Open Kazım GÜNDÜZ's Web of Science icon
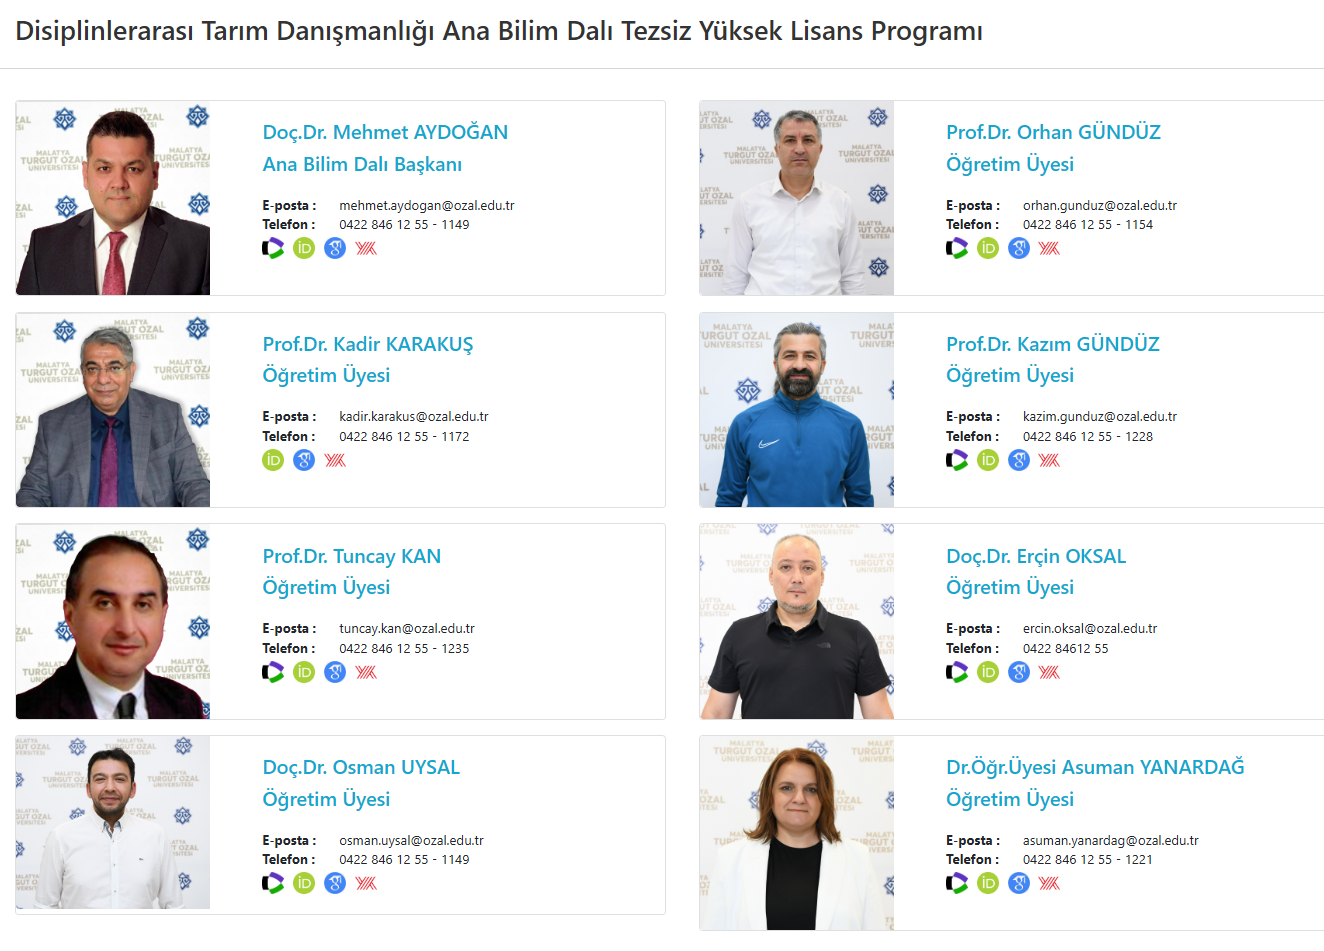This screenshot has width=1324, height=951. pyautogui.click(x=957, y=460)
